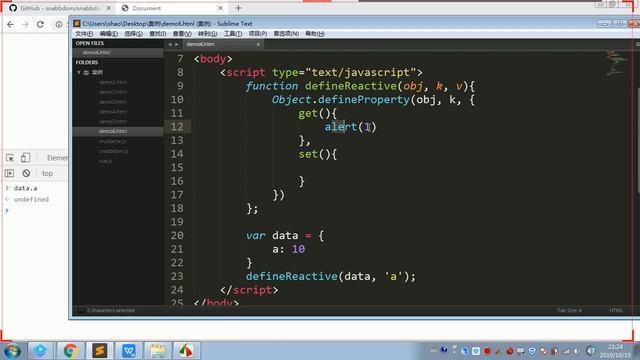Toggle the side bar from the status bar icon
640x360 pixels.
(x=81, y=311)
